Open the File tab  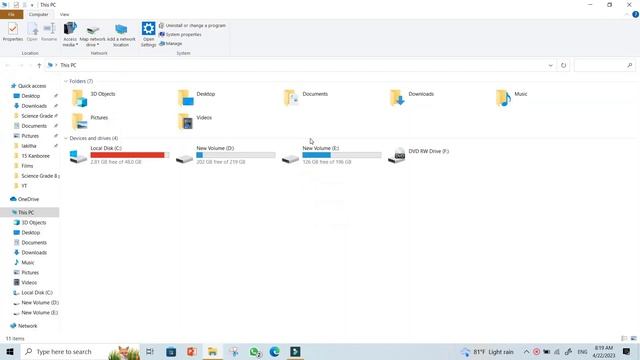(11, 14)
